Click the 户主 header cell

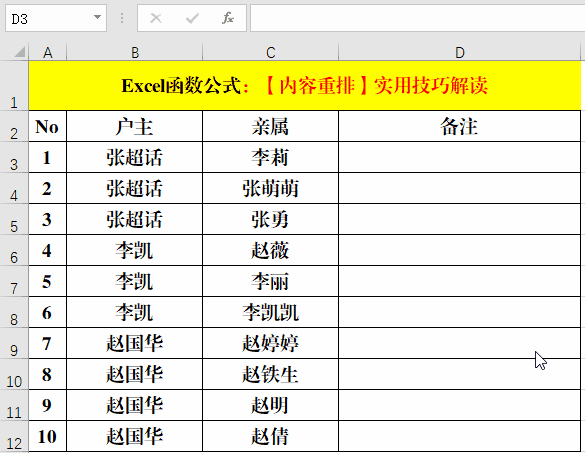(135, 126)
